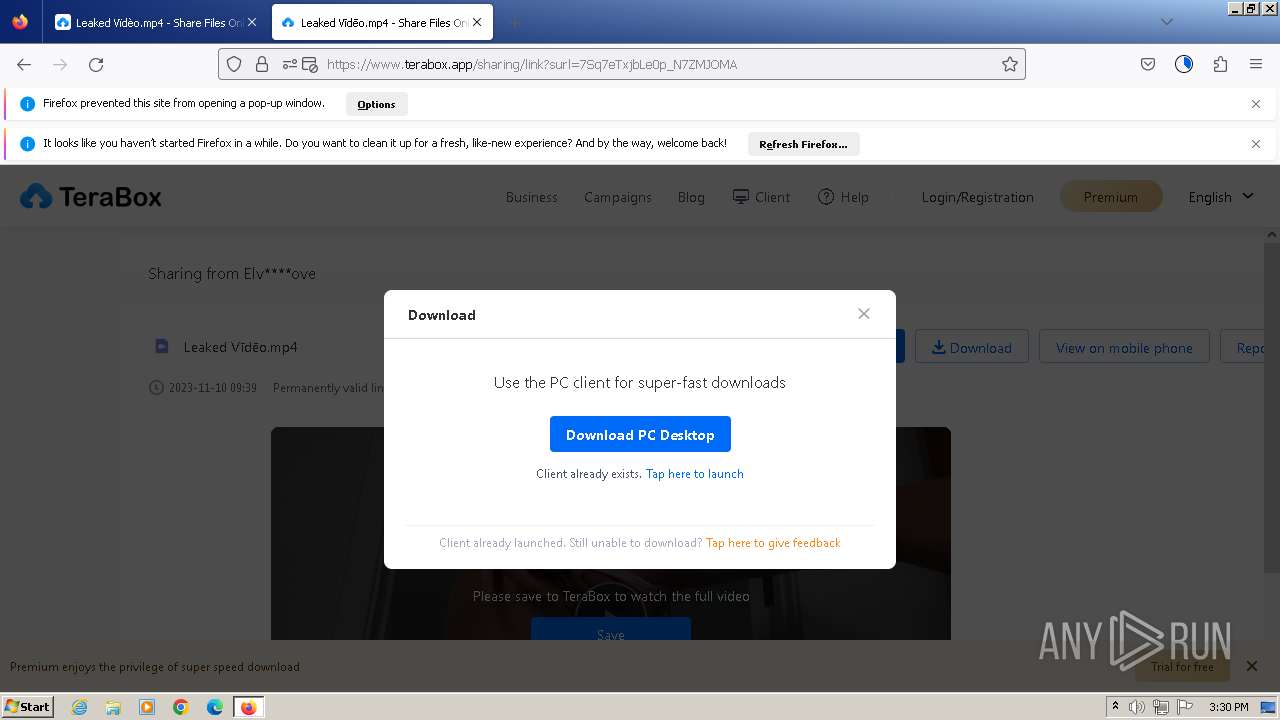
Task: Dismiss the Refresh Firefox notification bar
Action: (x=1256, y=144)
